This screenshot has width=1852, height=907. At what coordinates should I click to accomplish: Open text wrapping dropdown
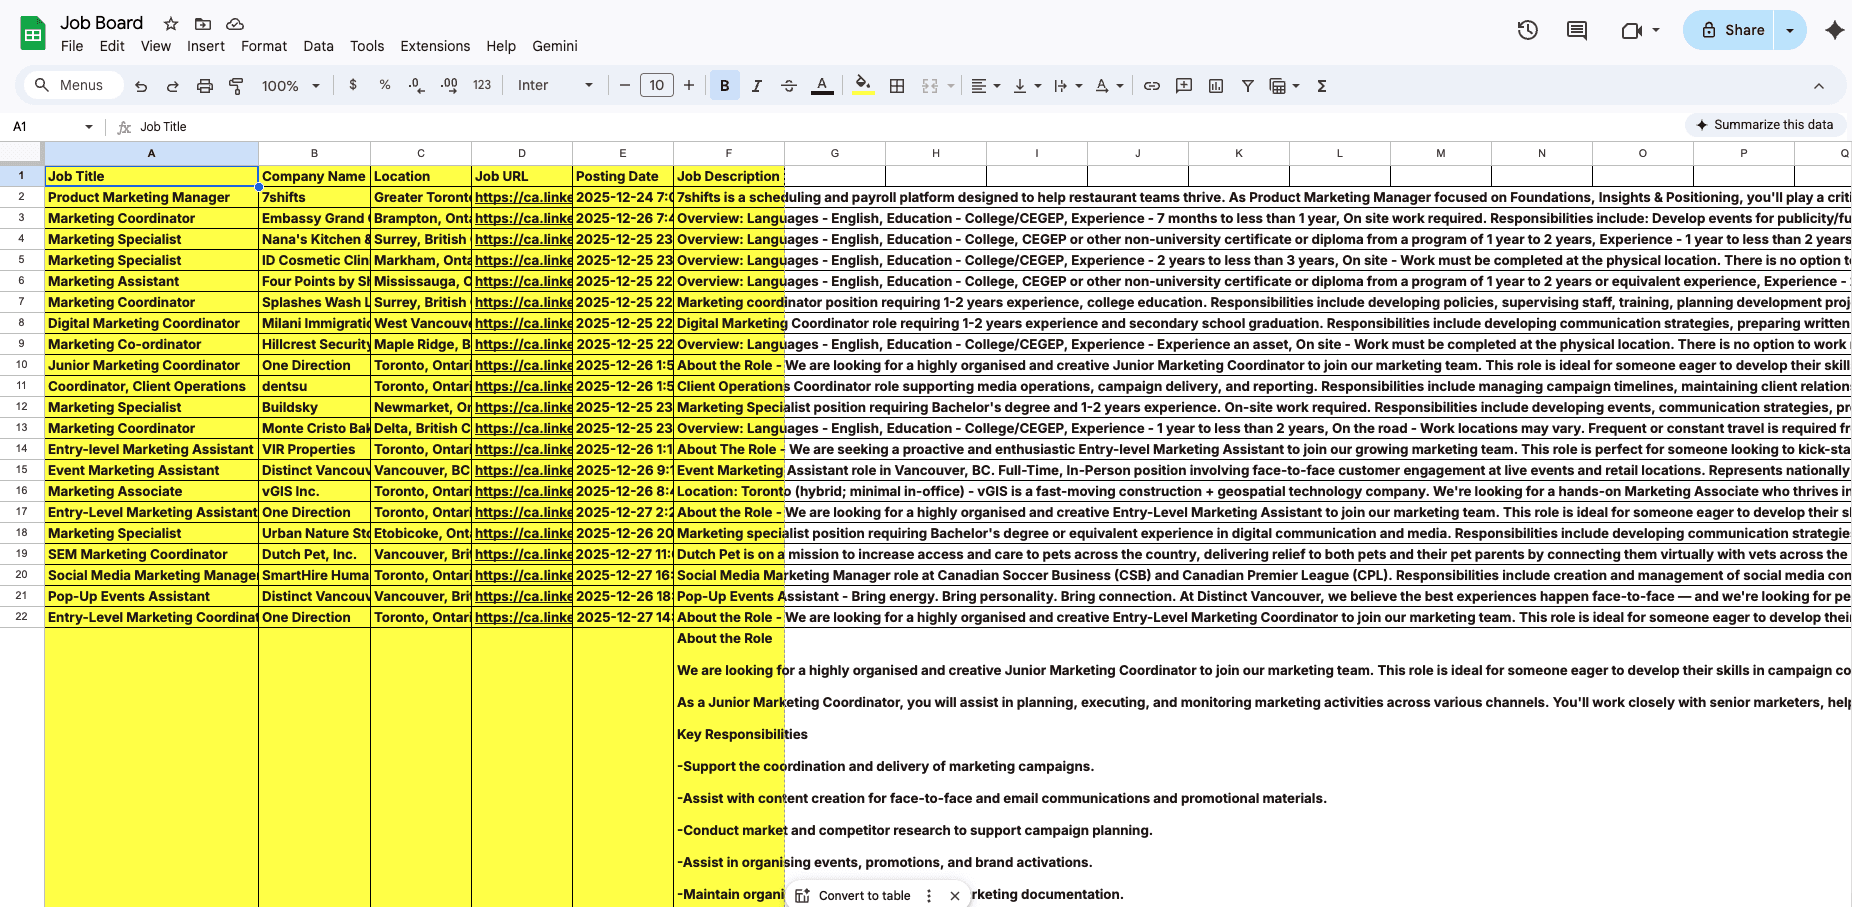tap(1068, 86)
